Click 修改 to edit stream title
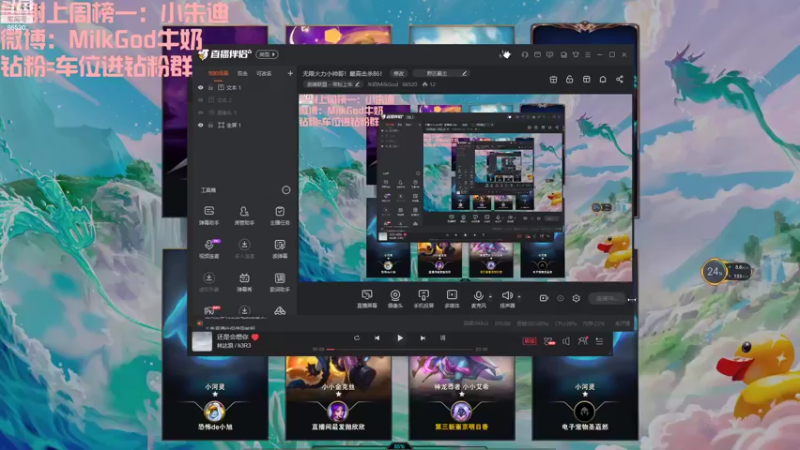Viewport: 800px width, 450px height. 398,73
